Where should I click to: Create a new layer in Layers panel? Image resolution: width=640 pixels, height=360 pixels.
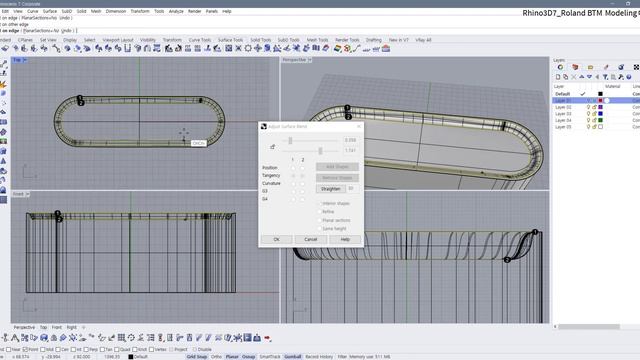pyautogui.click(x=558, y=77)
